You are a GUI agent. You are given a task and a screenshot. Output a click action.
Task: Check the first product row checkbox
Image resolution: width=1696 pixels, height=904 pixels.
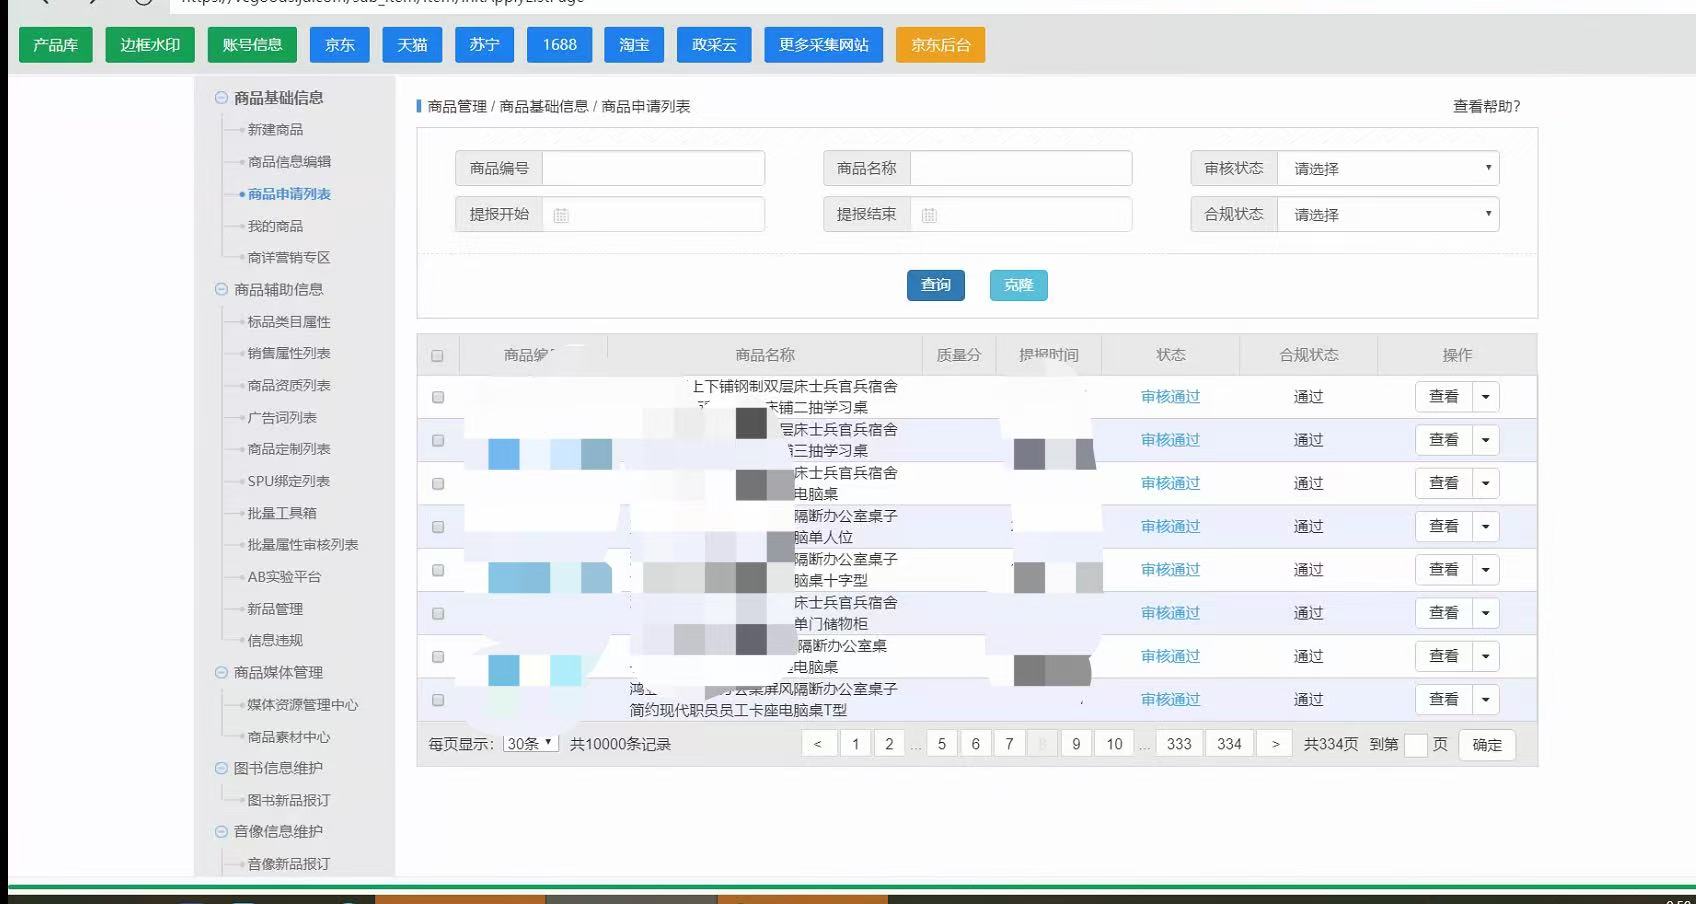(437, 397)
